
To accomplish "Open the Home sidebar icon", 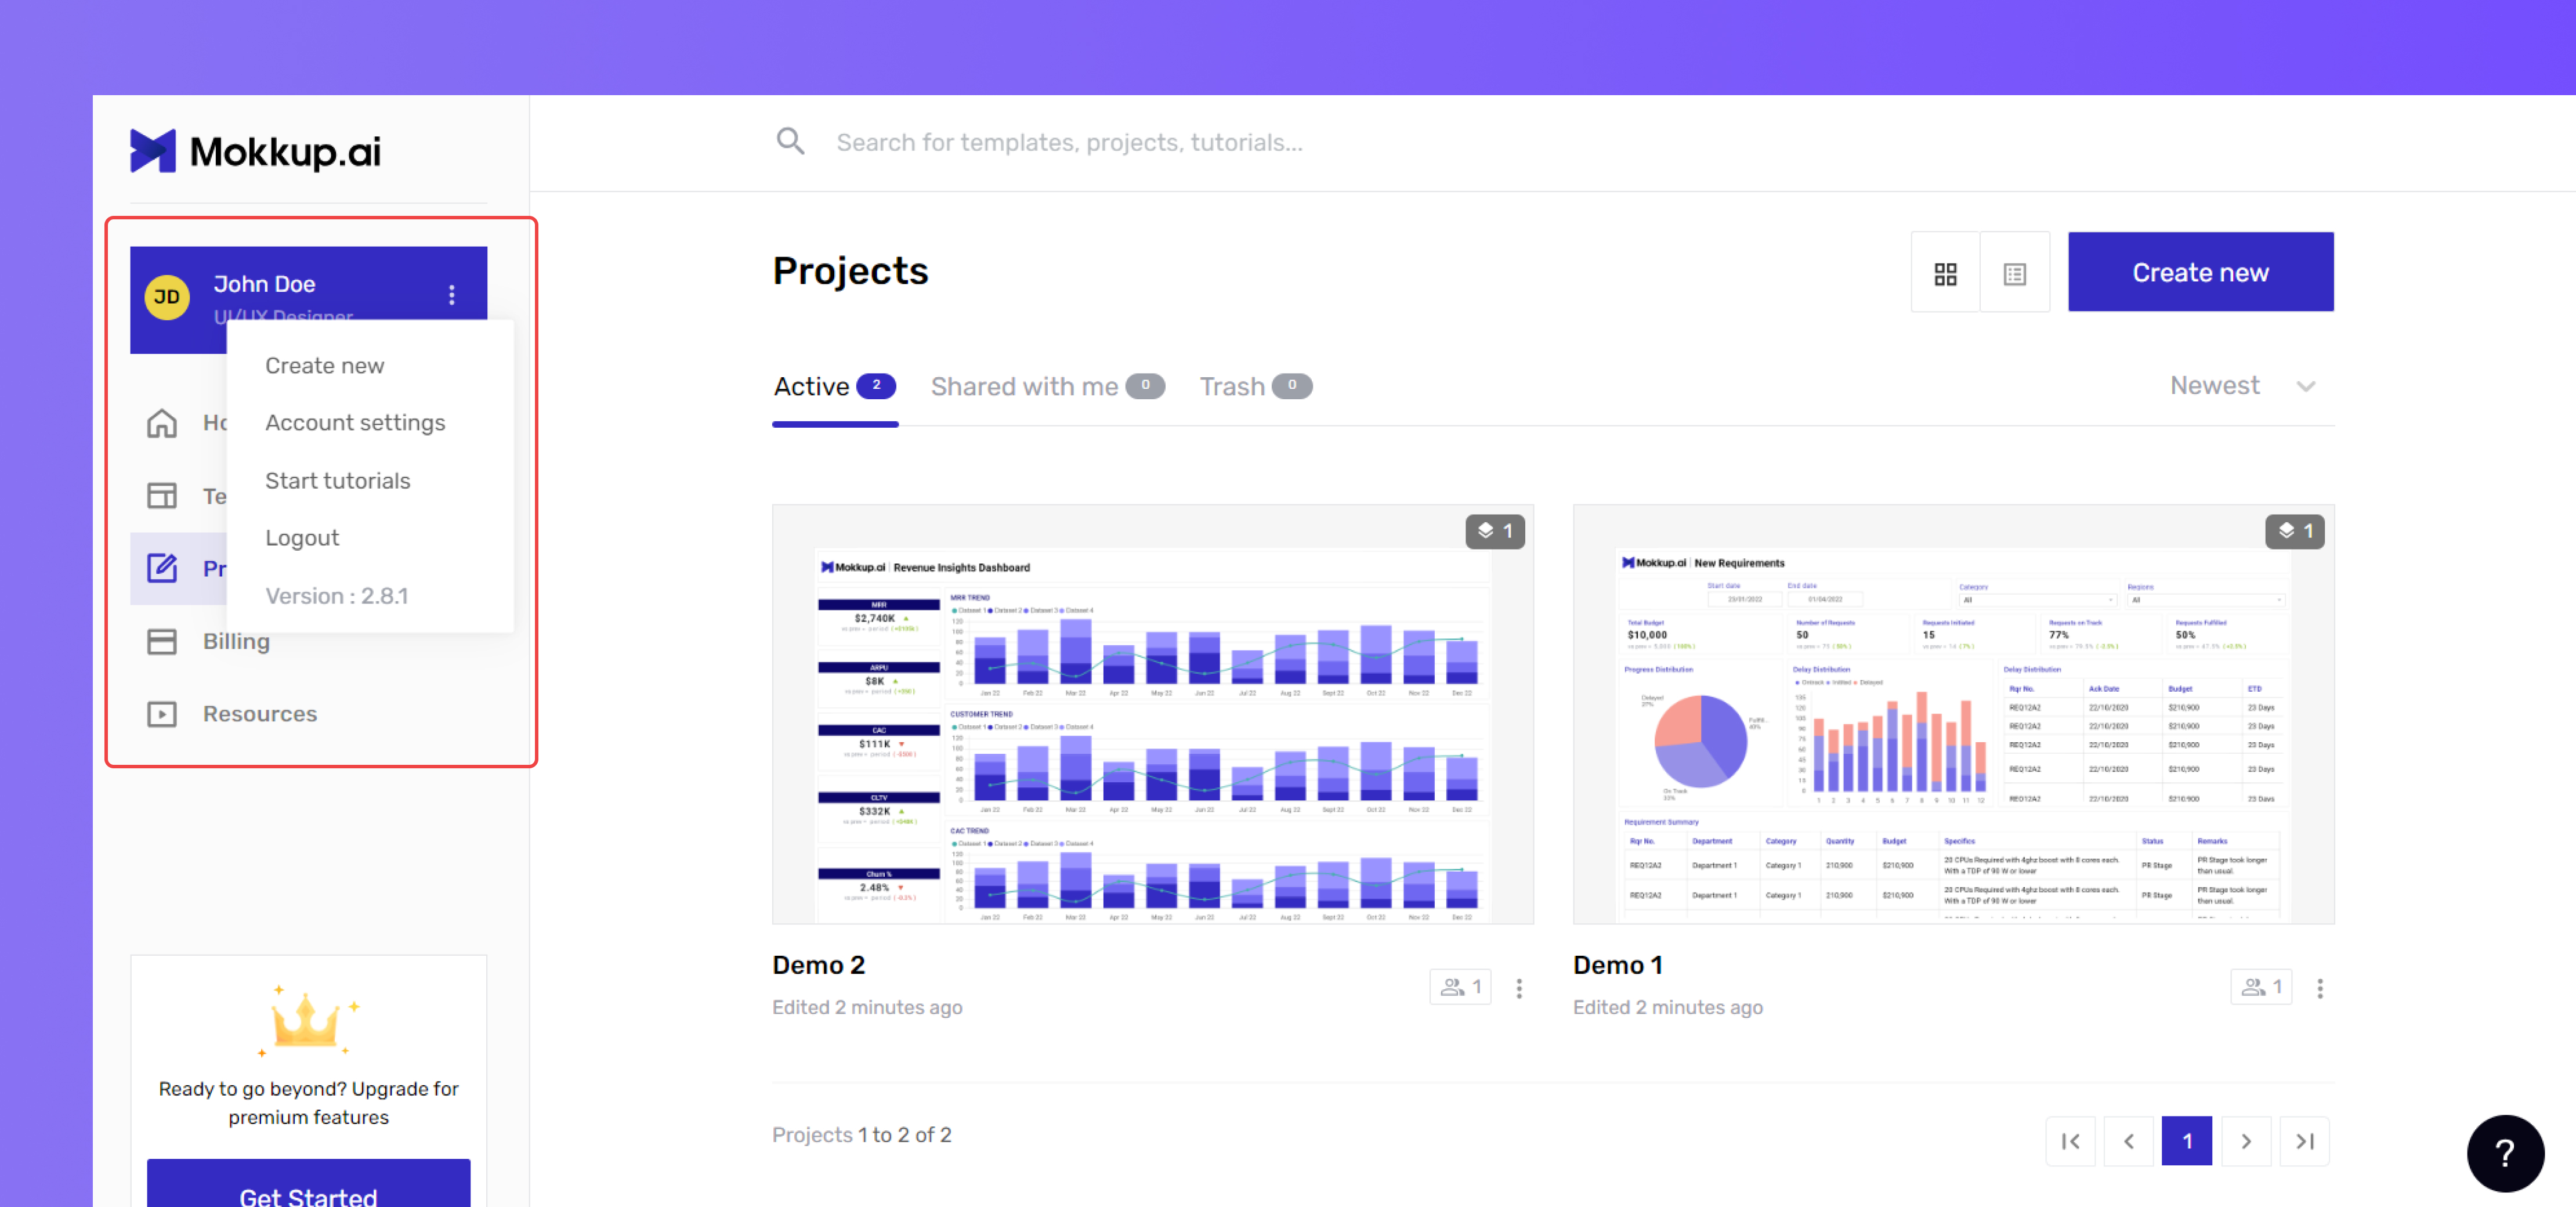I will coord(162,423).
